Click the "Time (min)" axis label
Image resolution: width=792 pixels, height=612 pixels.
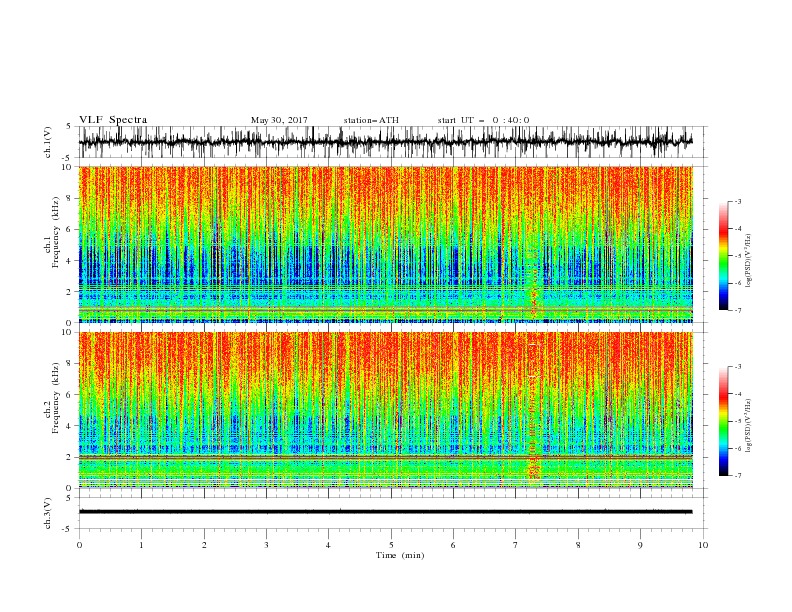pos(400,555)
